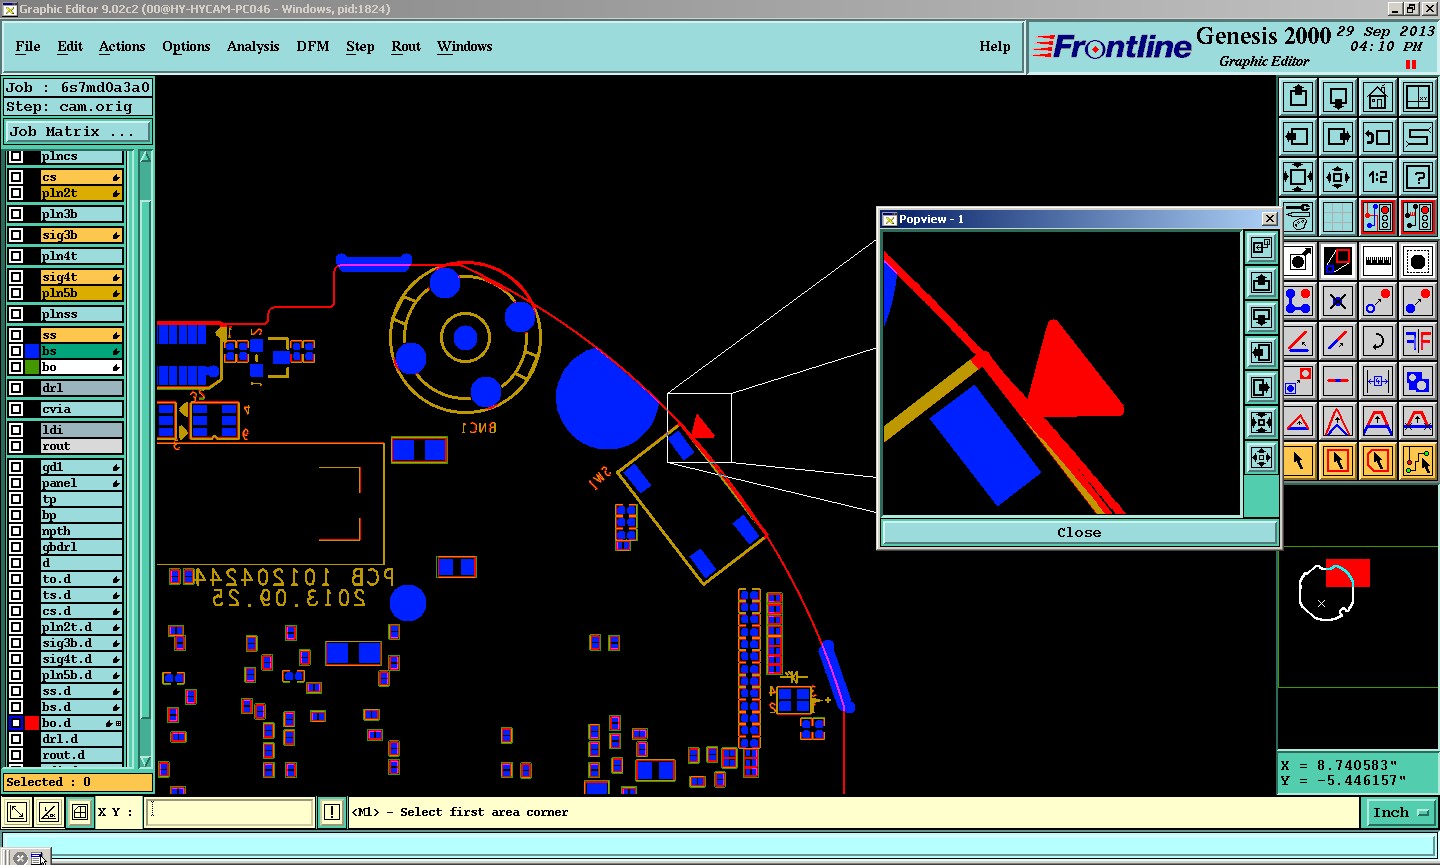Select the curved rotate arrow tool
This screenshot has height=865, width=1440.
(x=1378, y=341)
